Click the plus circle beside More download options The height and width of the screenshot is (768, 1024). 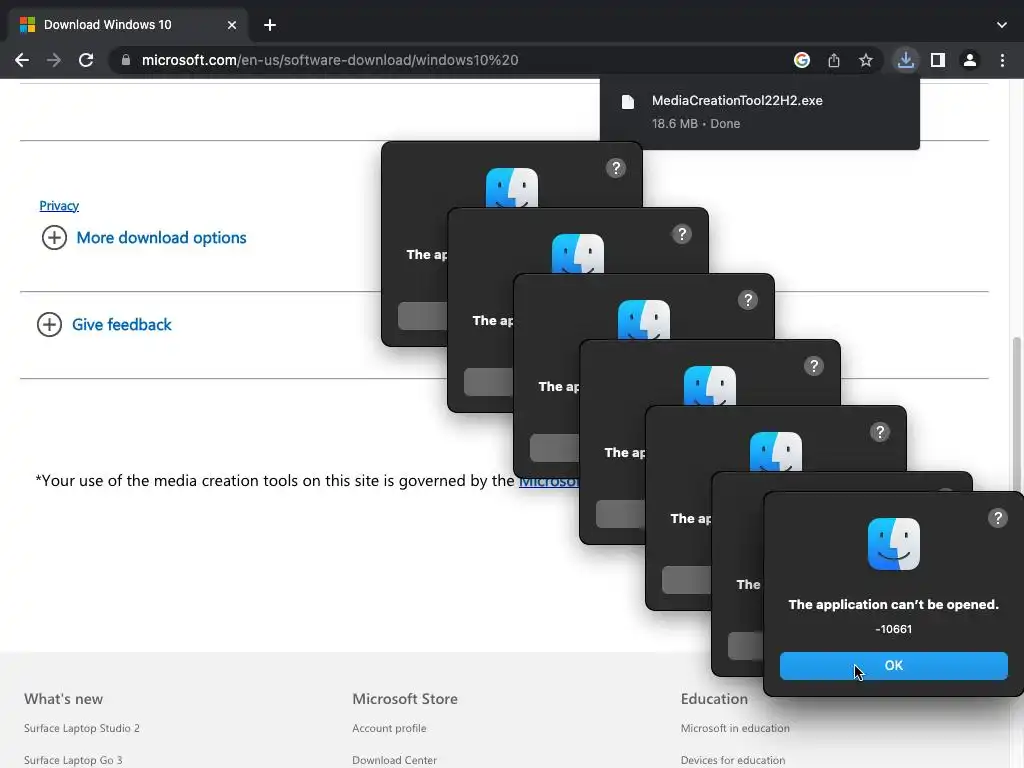point(54,238)
